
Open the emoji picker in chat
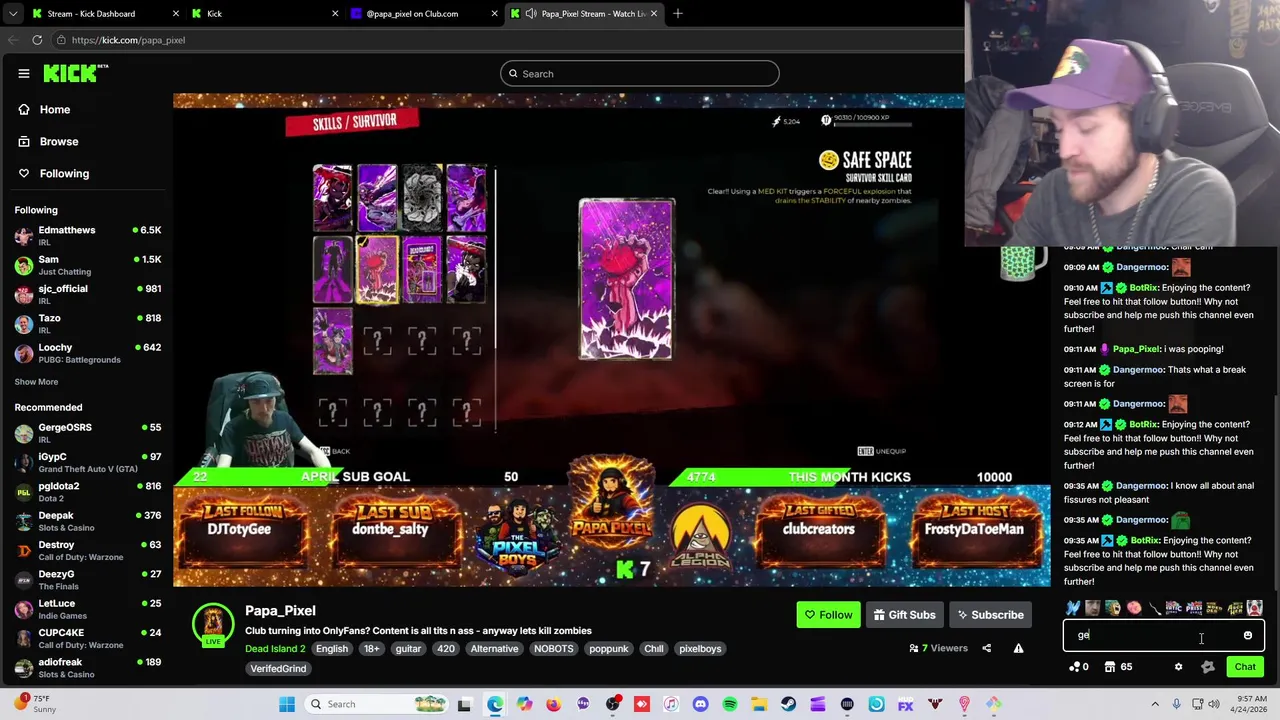[x=1248, y=635]
